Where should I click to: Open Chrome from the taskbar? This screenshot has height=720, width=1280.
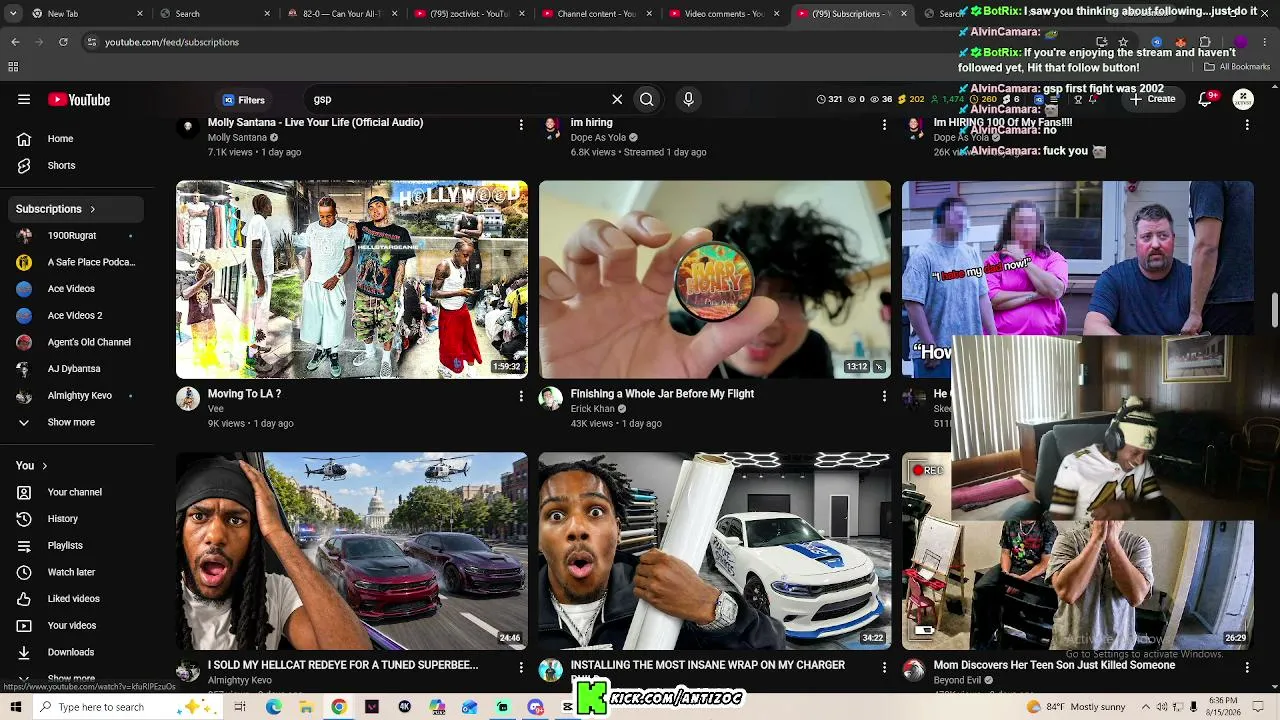339,707
